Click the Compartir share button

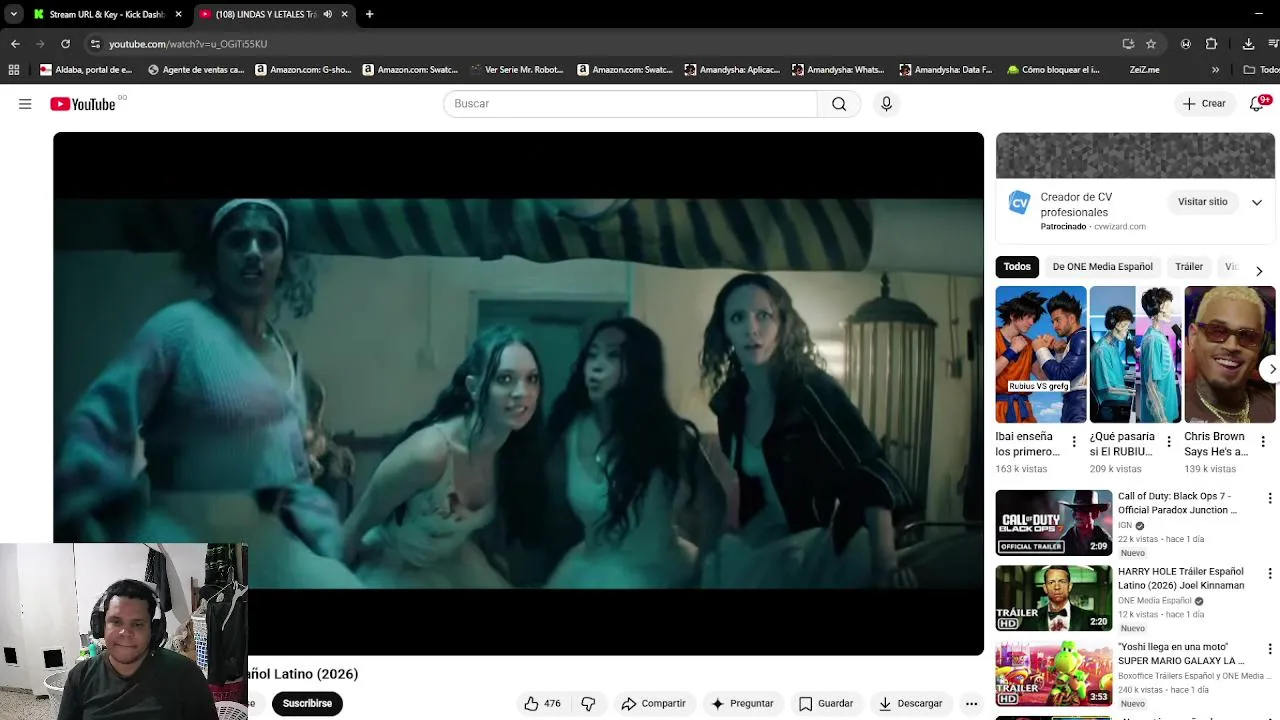tap(653, 704)
